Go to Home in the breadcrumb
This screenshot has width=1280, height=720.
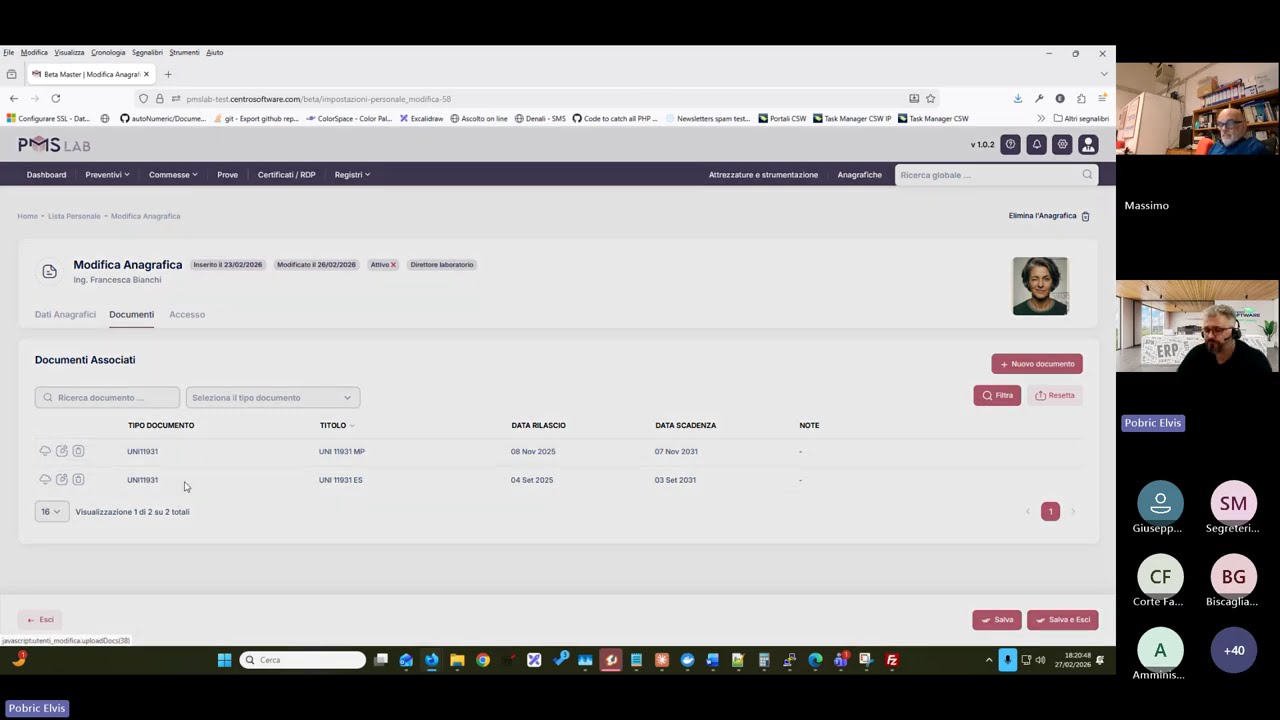(x=27, y=216)
